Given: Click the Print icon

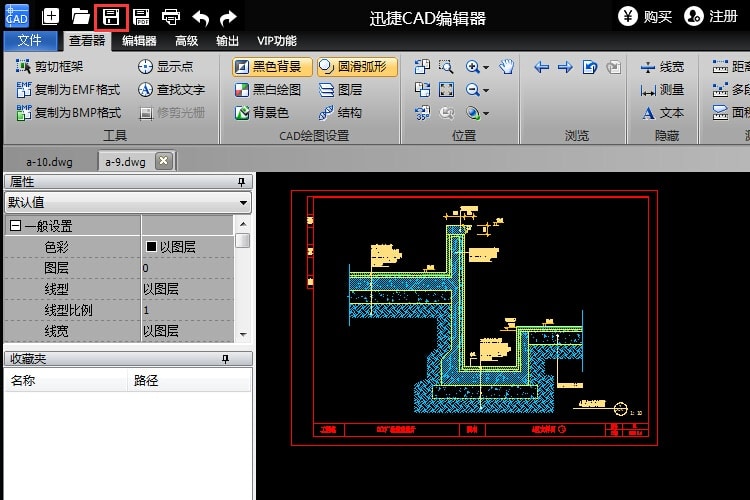Looking at the screenshot, I should (171, 16).
